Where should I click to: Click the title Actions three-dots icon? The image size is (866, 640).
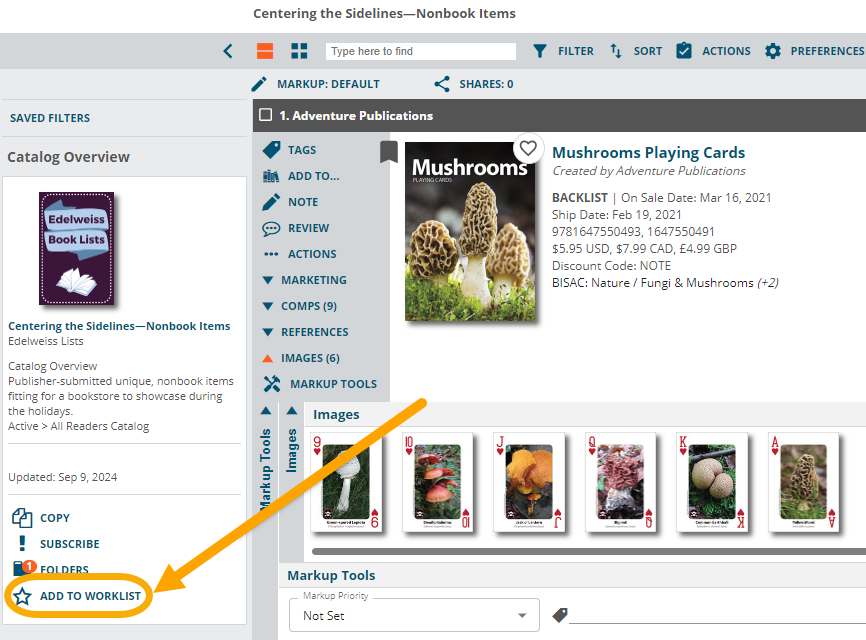(x=271, y=254)
